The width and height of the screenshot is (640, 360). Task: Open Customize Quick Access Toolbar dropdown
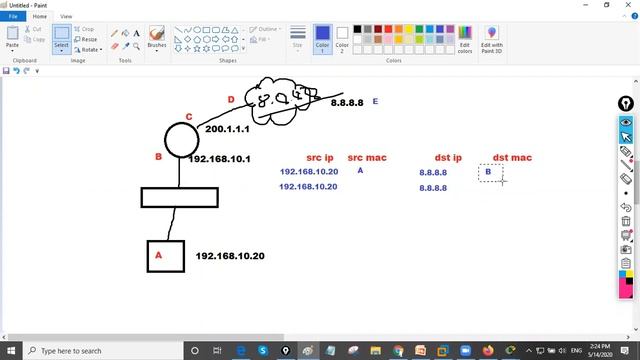click(x=37, y=71)
